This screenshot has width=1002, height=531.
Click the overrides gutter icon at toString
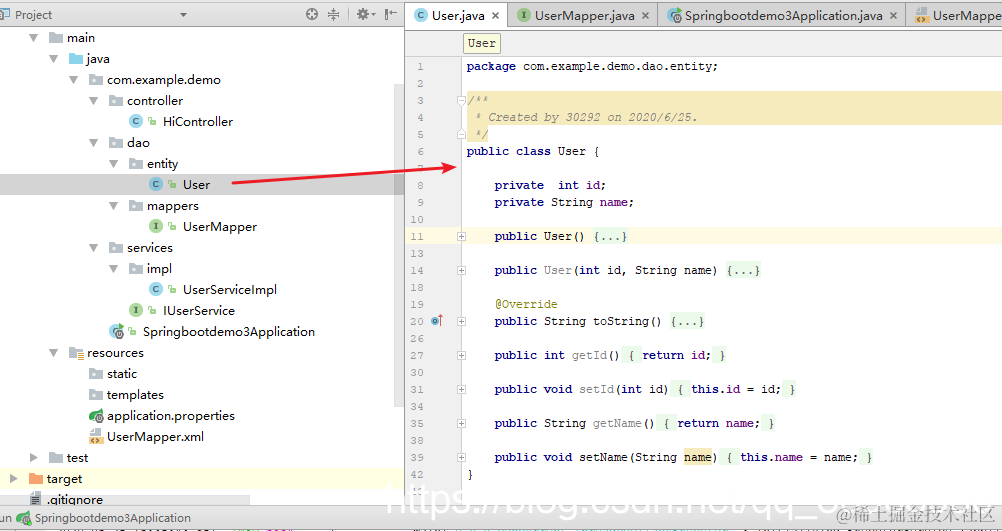(x=437, y=321)
